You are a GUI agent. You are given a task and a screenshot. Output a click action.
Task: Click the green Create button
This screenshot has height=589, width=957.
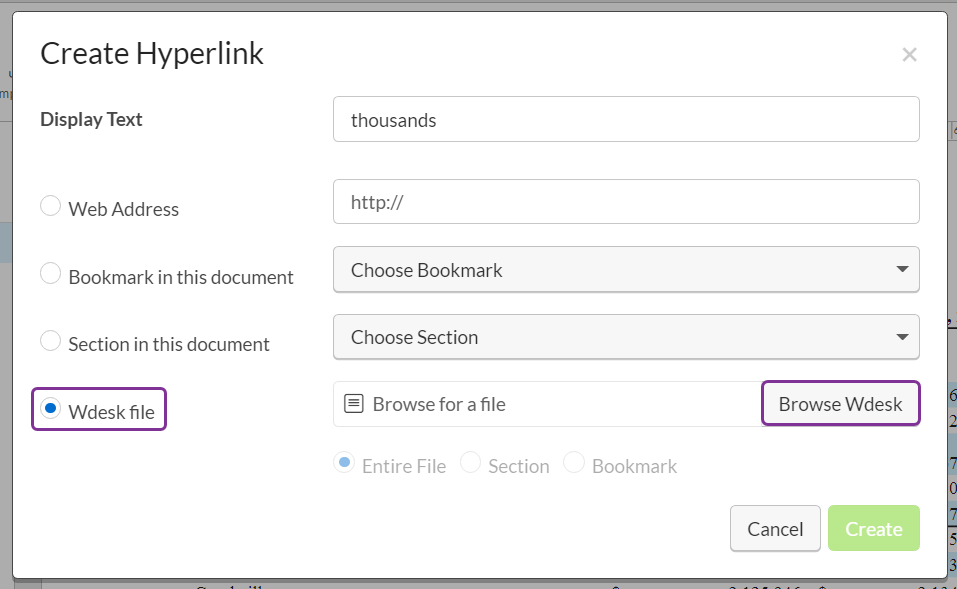[x=874, y=529]
